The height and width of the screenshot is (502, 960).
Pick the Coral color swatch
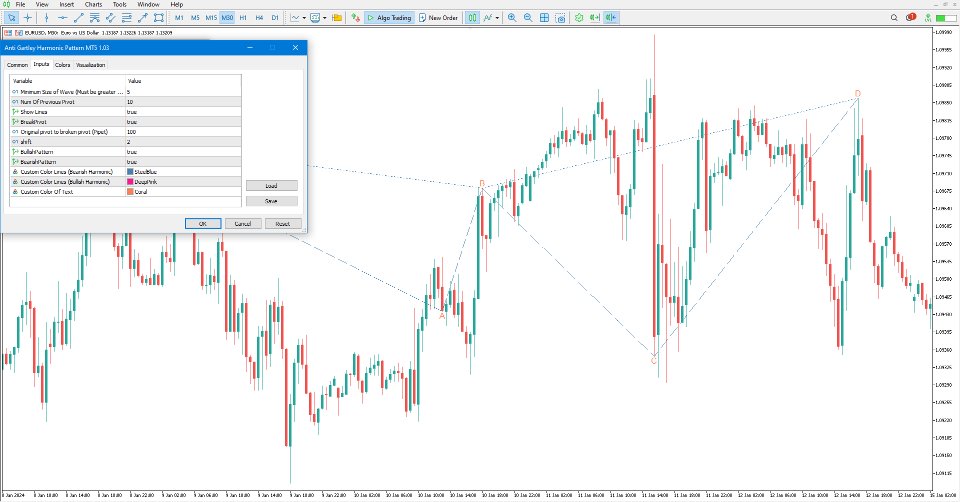tap(130, 192)
